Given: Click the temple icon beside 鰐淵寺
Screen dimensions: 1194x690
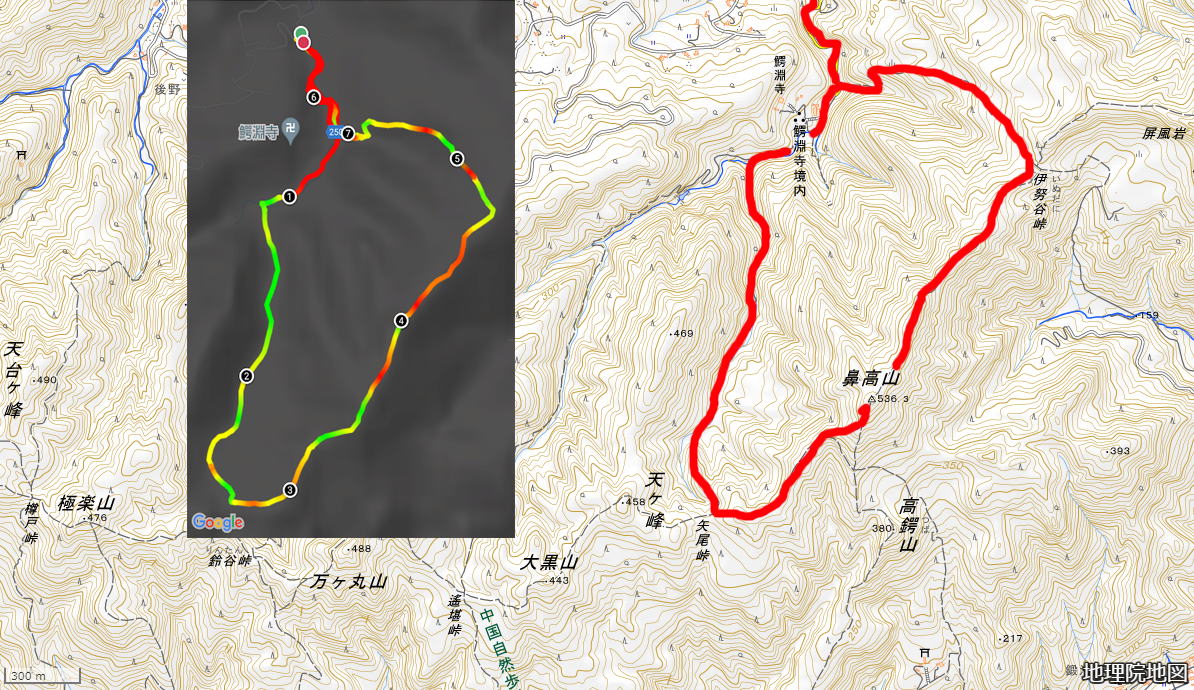Looking at the screenshot, I should pos(290,130).
